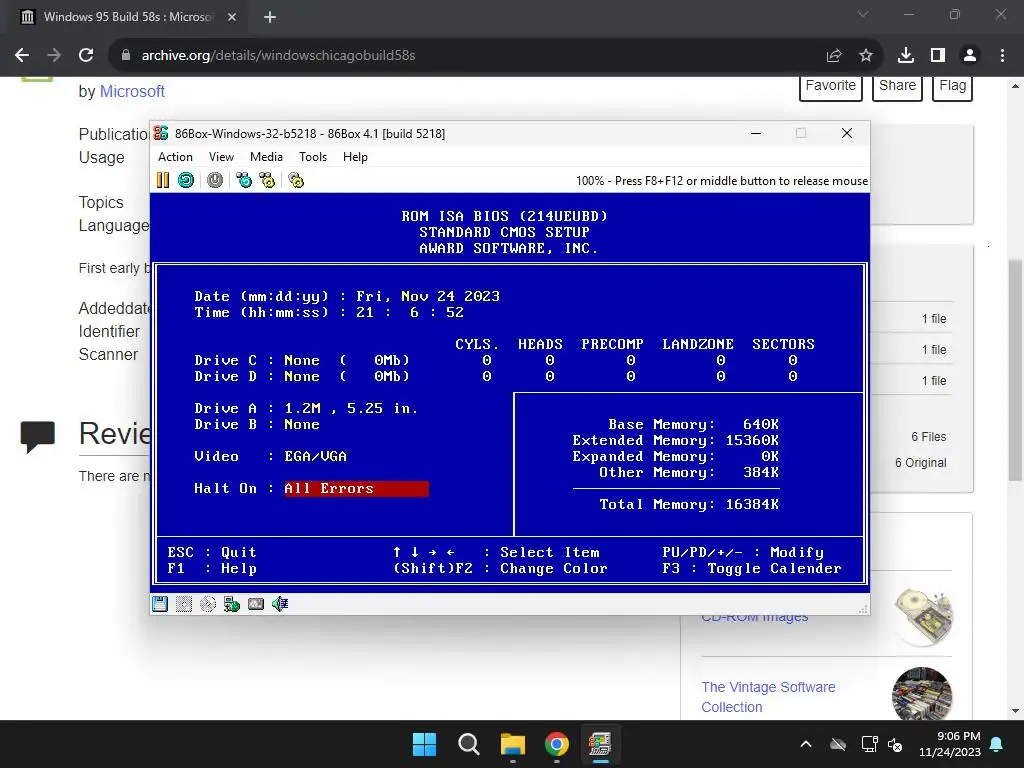Image resolution: width=1024 pixels, height=768 pixels.
Task: Open Chrome from the taskbar
Action: click(556, 744)
